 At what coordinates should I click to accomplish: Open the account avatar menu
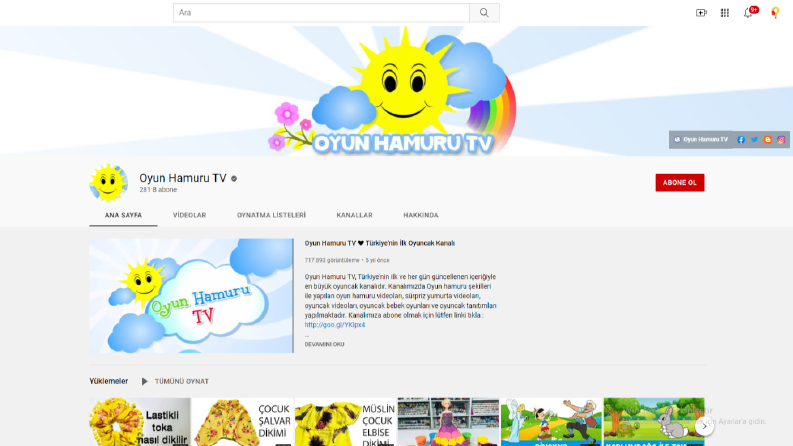tap(775, 13)
